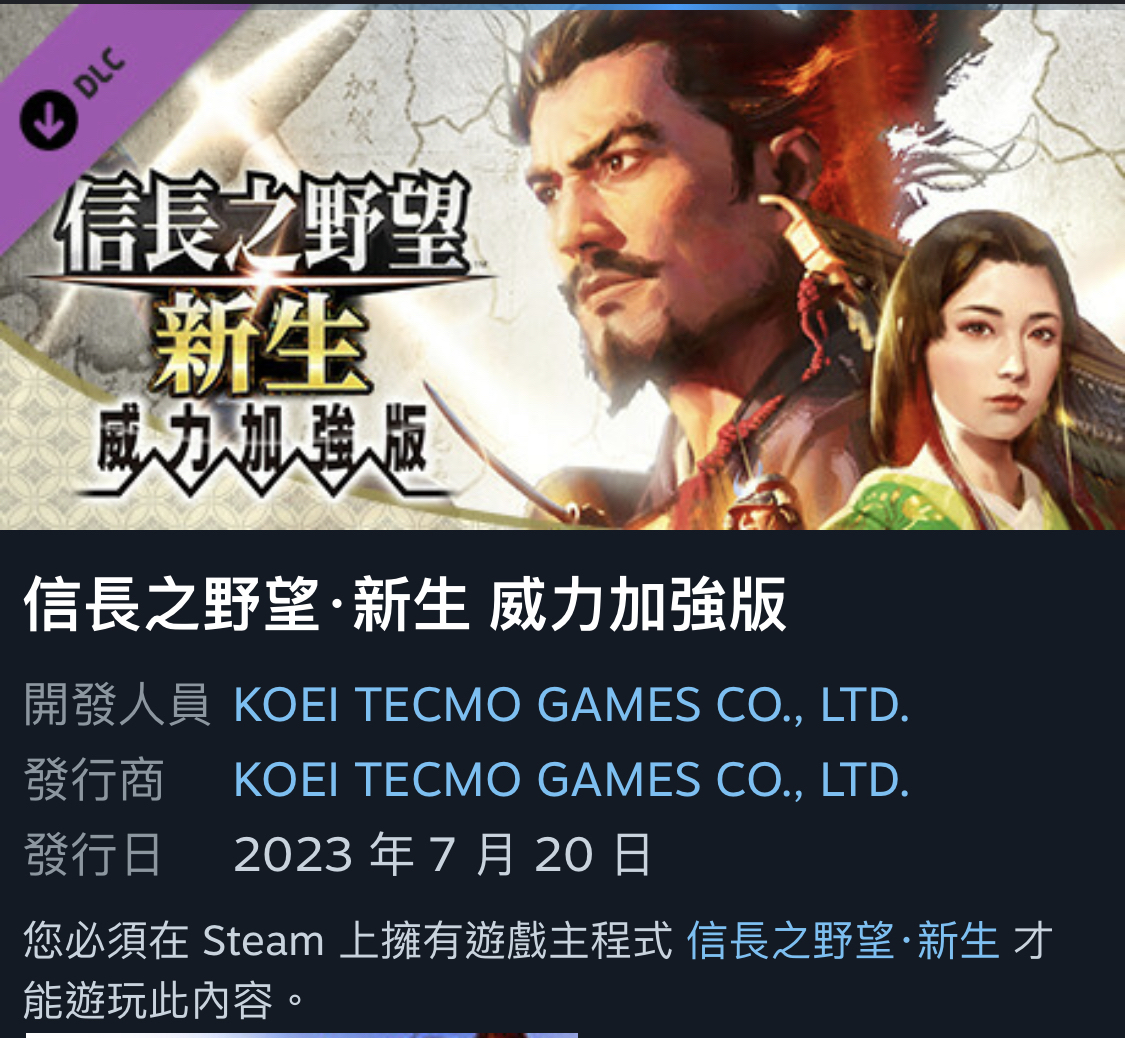The image size is (1125, 1038).
Task: Click the 發行日 label
Action: coord(93,854)
